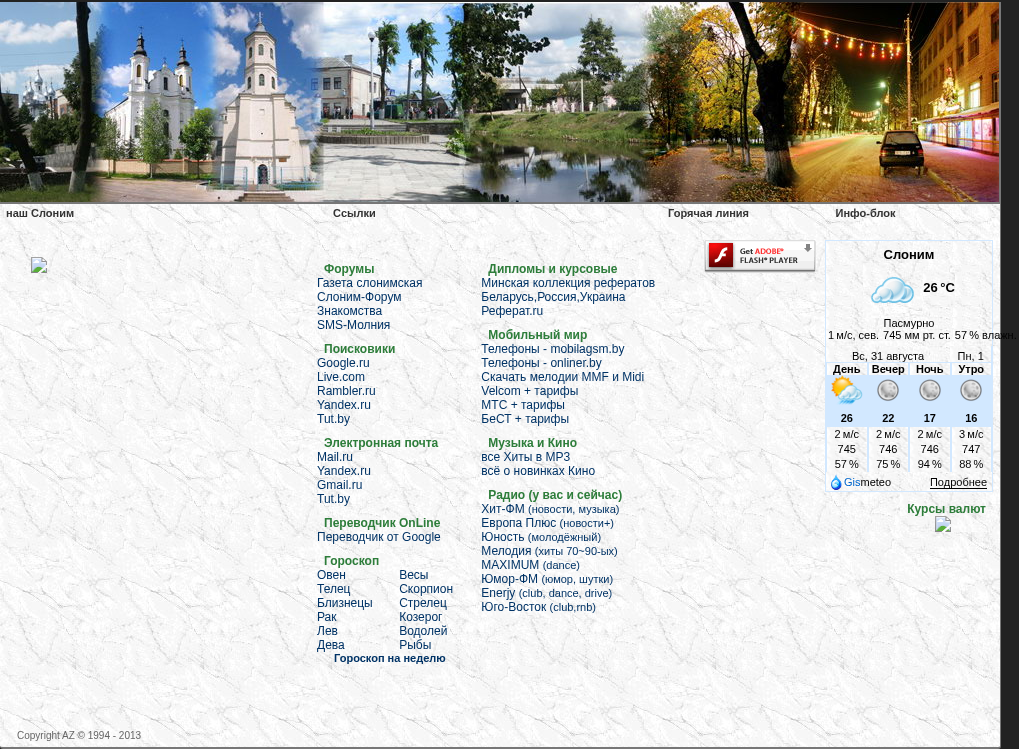
Task: Click the Gismeteo droplet logo
Action: (x=836, y=483)
